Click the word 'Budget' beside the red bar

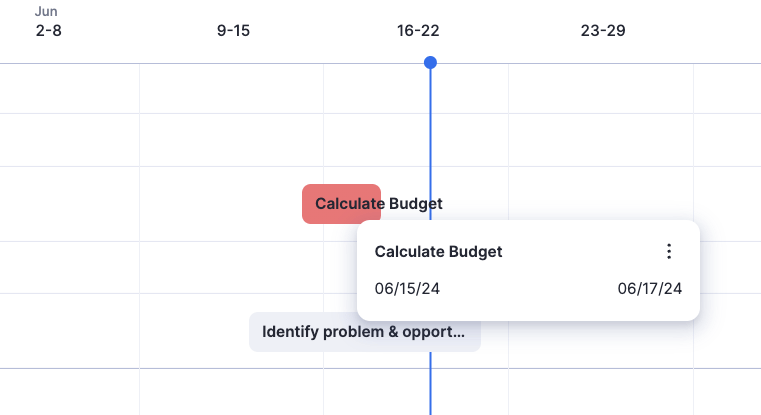coord(415,204)
